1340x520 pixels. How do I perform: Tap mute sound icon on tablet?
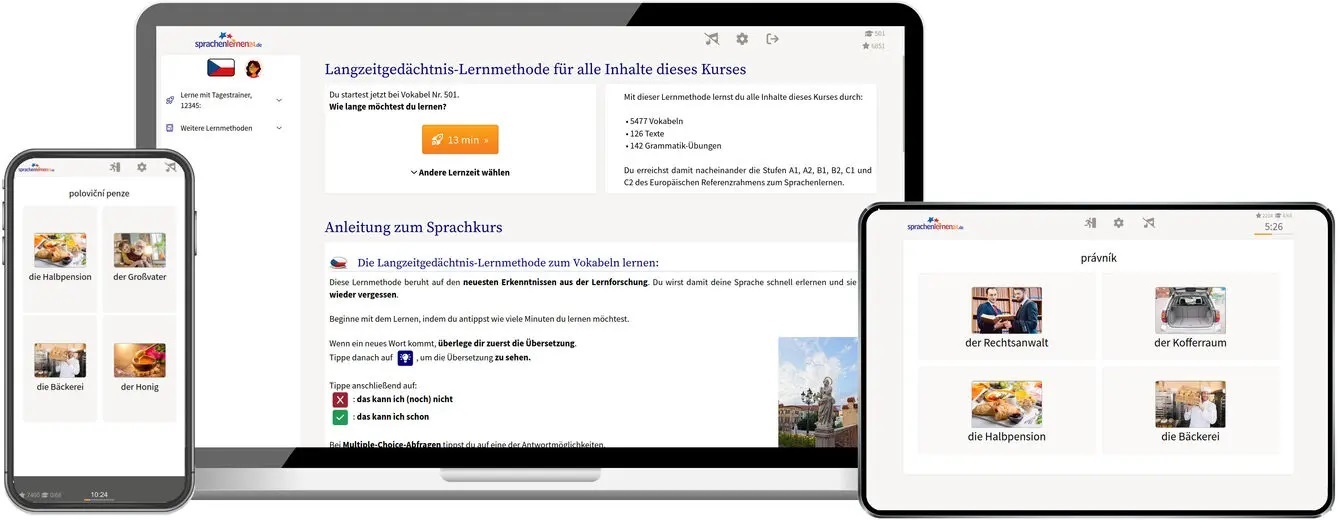point(1148,223)
